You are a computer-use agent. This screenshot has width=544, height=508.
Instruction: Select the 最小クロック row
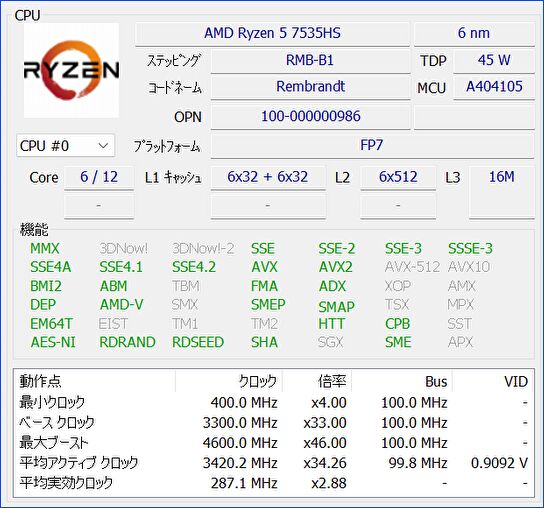pos(274,403)
